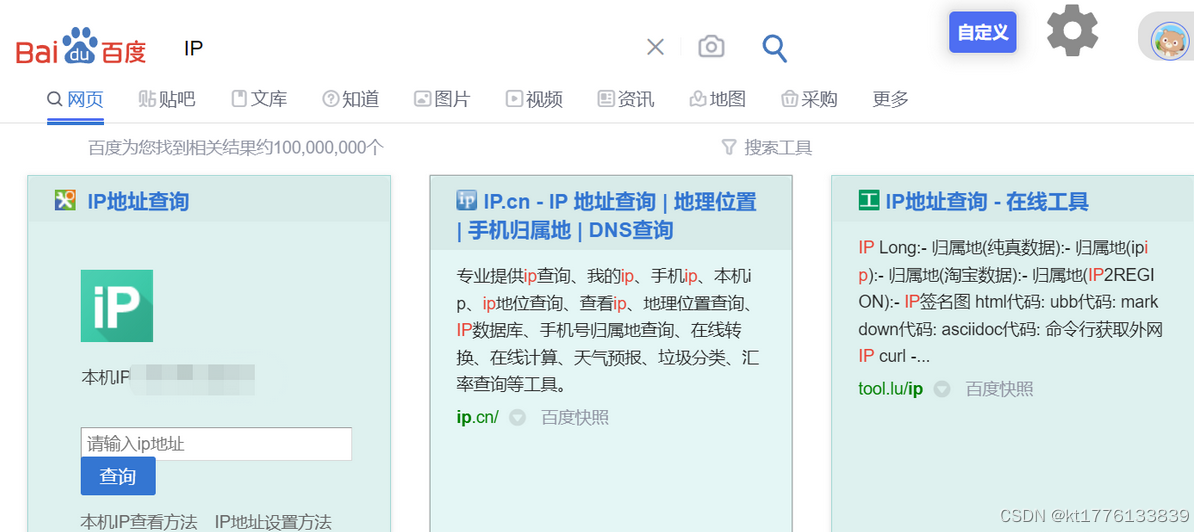The image size is (1204, 532).
Task: Click the ip.cn/ green URL
Action: coord(477,417)
